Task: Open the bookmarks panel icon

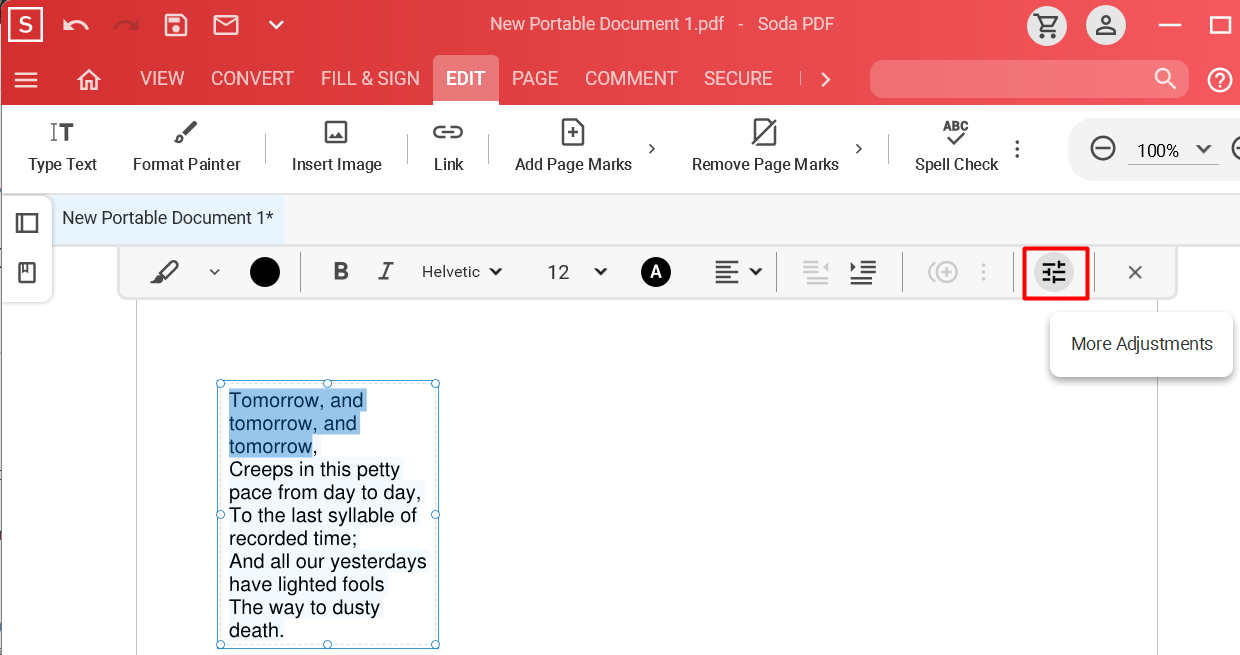Action: point(27,270)
